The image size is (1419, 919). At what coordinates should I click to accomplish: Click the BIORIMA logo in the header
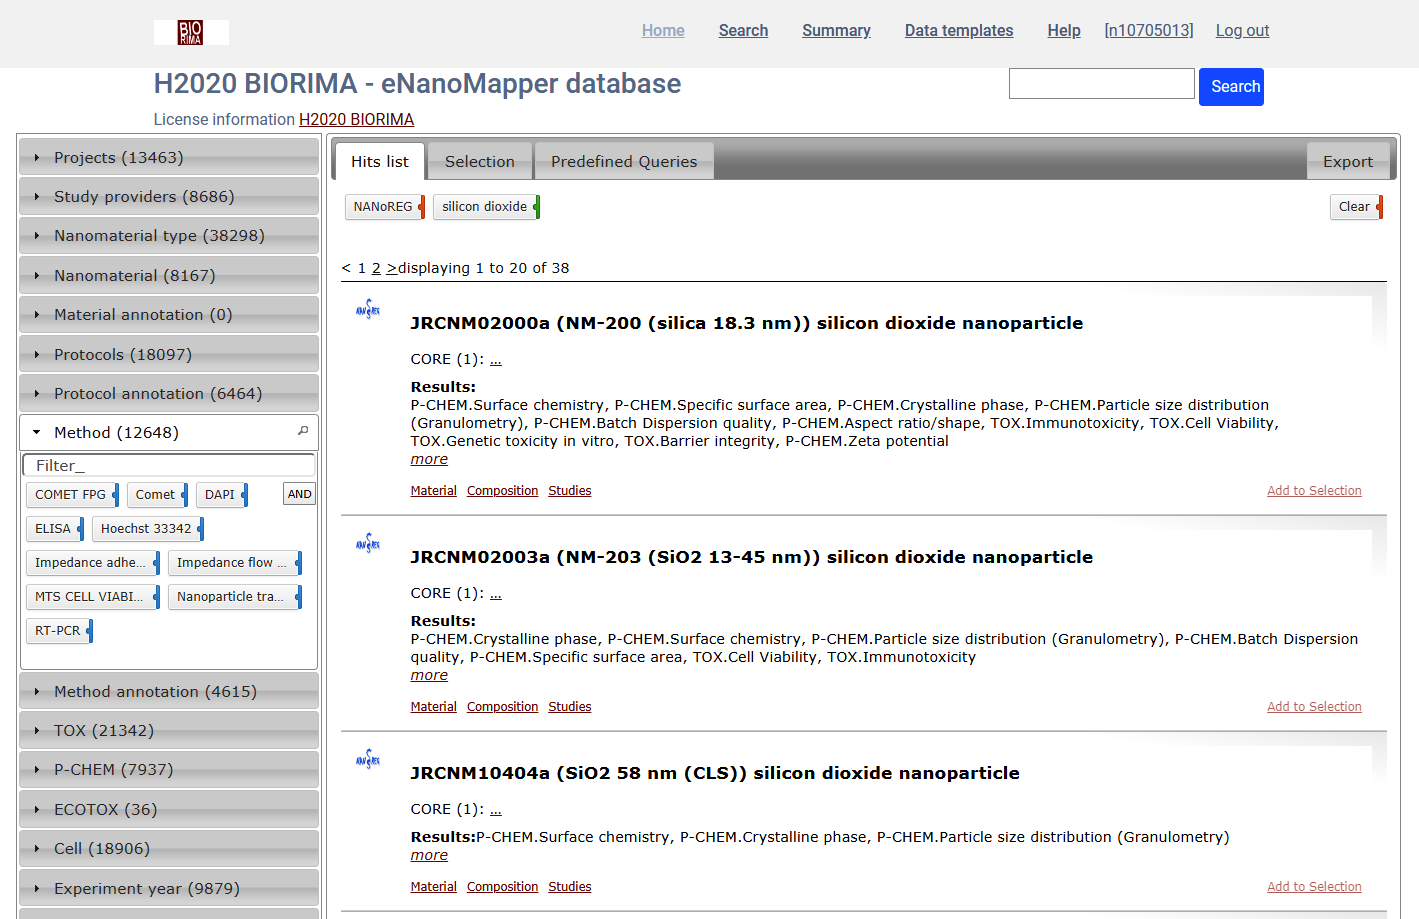(190, 32)
